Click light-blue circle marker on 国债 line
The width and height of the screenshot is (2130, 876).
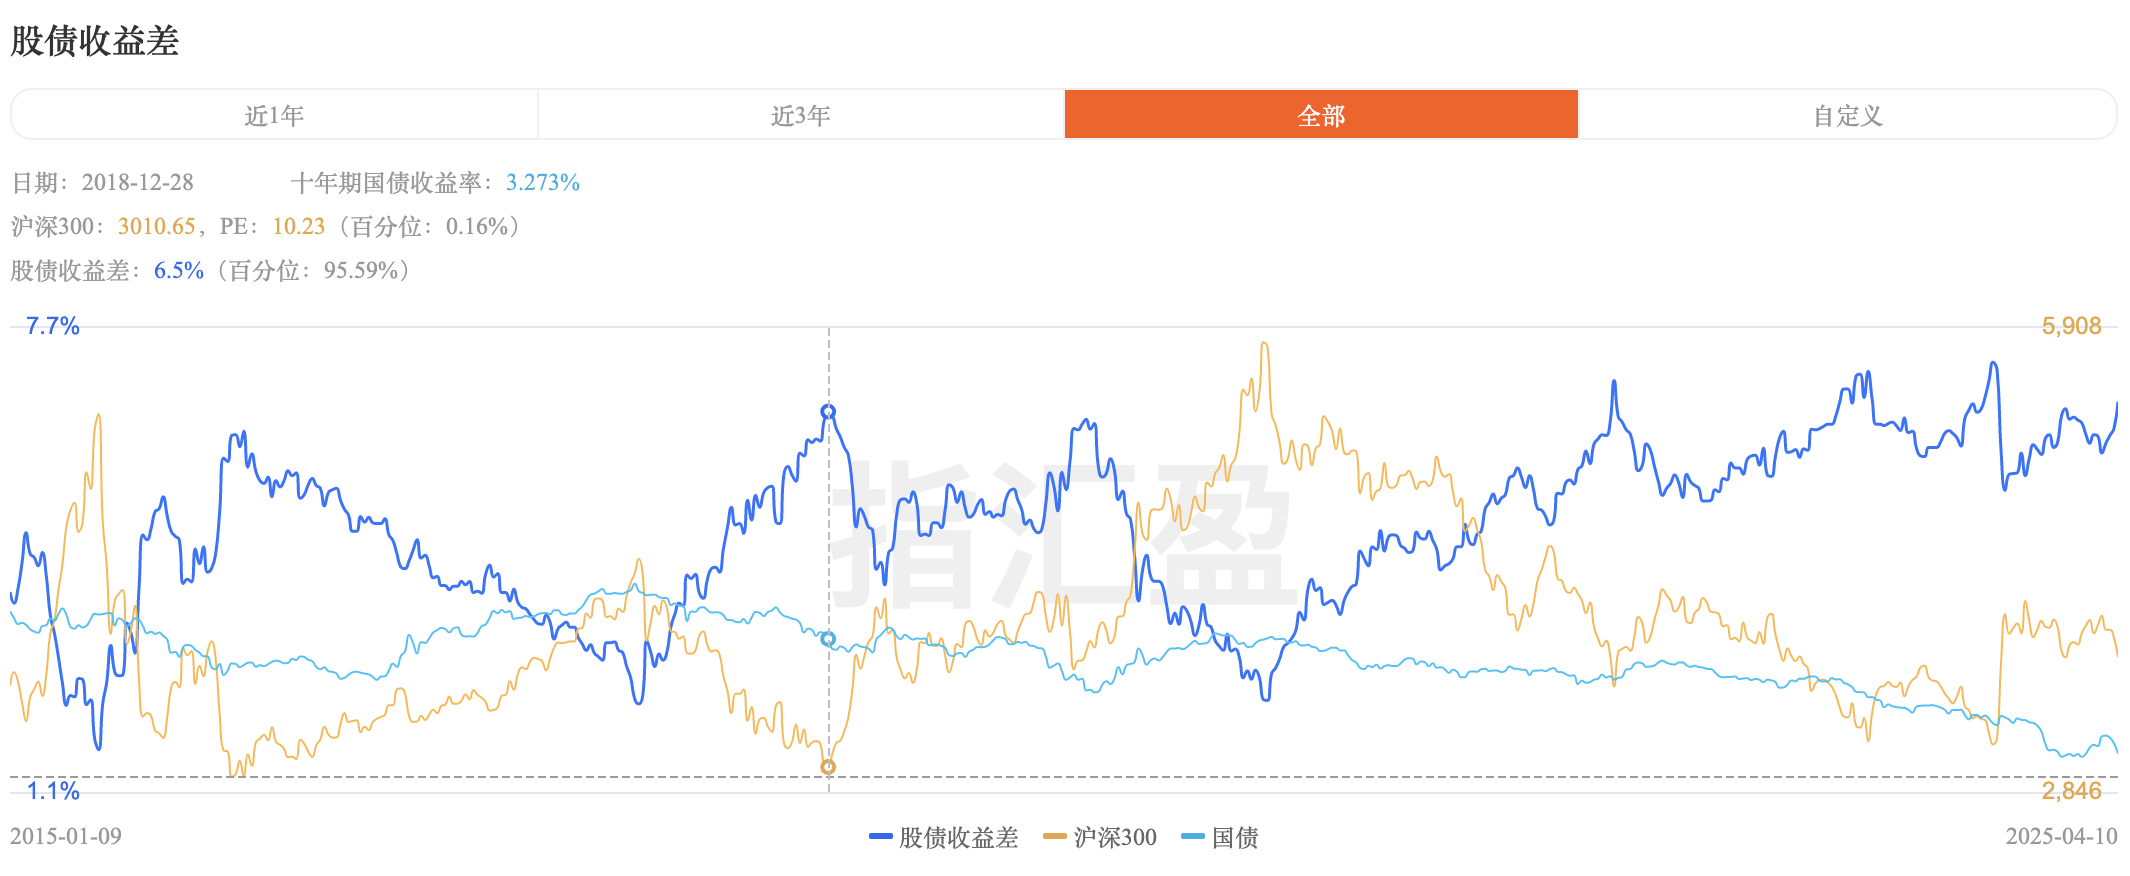click(x=828, y=639)
